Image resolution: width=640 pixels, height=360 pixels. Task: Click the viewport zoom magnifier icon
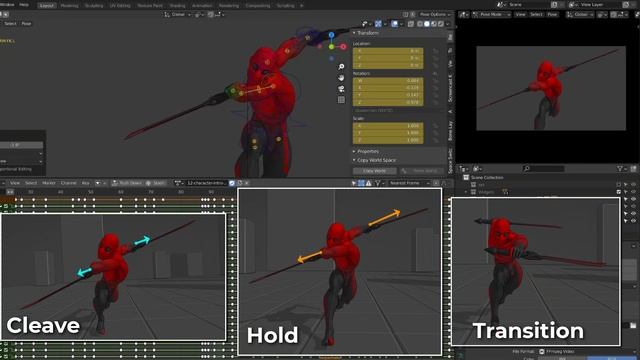(x=341, y=67)
